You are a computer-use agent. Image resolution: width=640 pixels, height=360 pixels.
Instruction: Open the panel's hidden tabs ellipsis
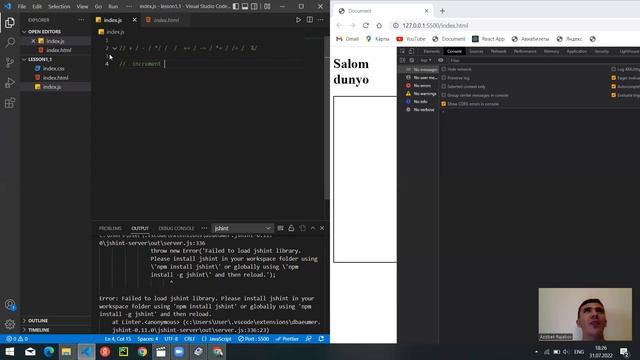tap(204, 228)
